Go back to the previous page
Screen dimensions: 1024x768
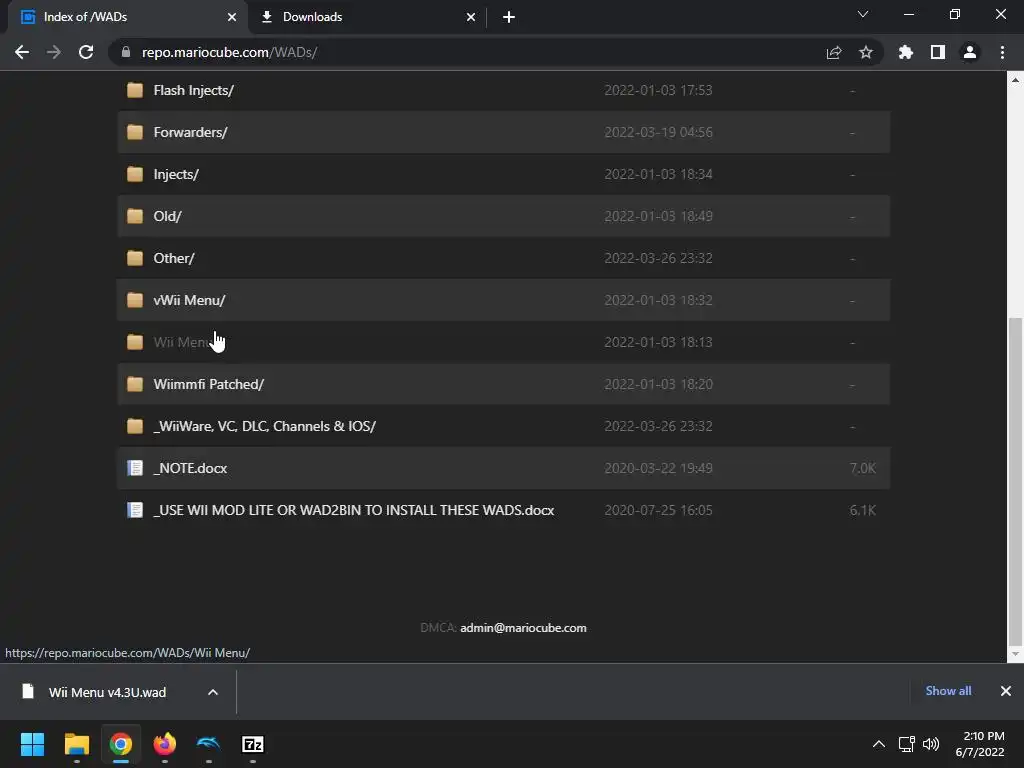click(x=22, y=52)
